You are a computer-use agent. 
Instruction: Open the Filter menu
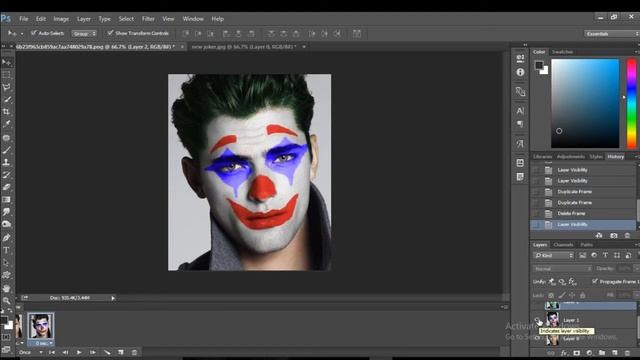coord(148,19)
